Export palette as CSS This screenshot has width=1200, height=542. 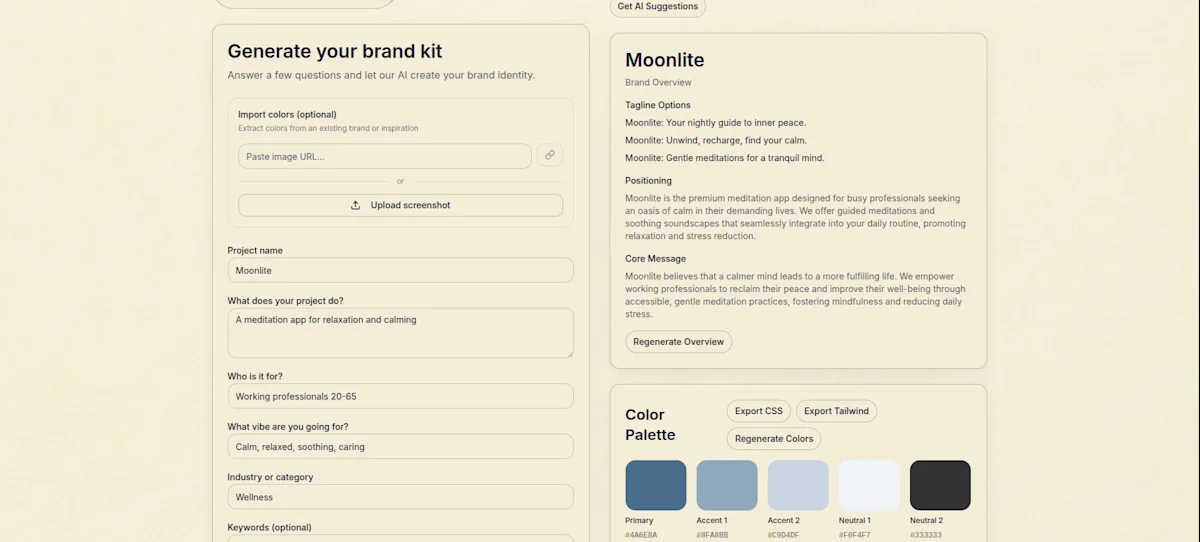(758, 411)
